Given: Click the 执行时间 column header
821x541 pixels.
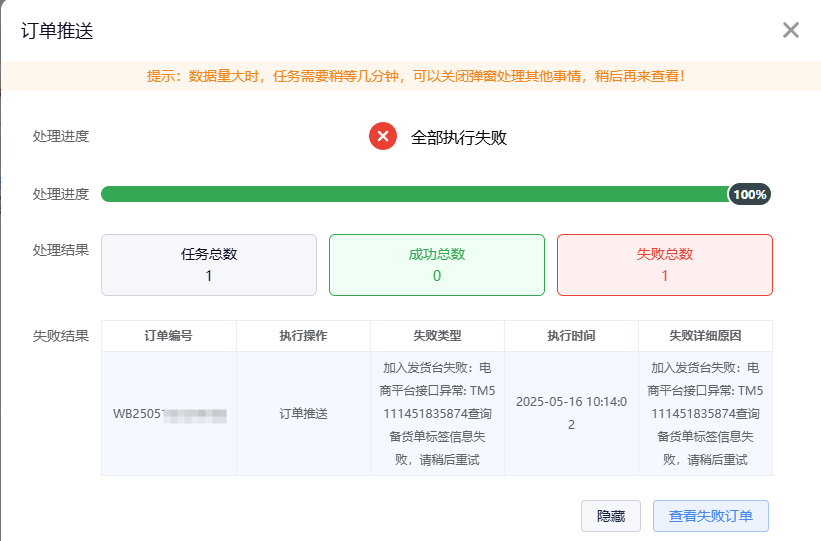Looking at the screenshot, I should [x=571, y=336].
